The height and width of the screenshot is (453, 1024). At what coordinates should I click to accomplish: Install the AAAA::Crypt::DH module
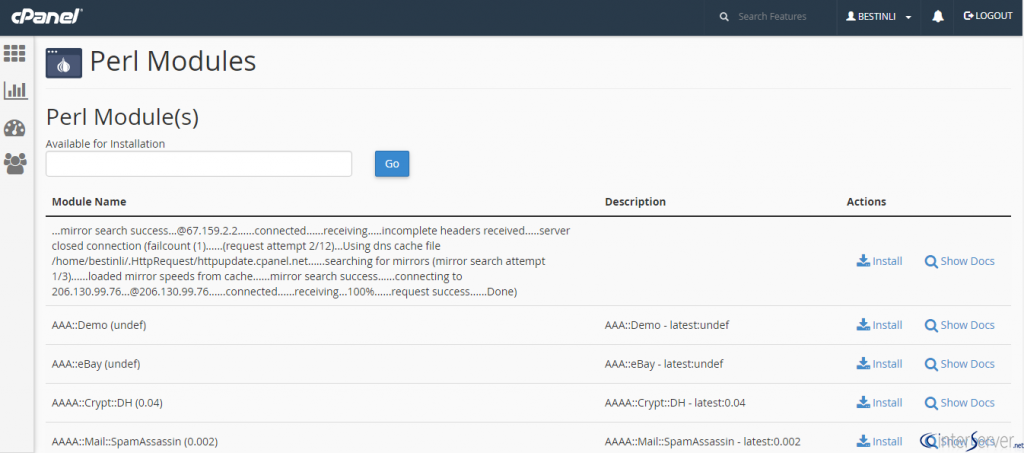(x=879, y=403)
